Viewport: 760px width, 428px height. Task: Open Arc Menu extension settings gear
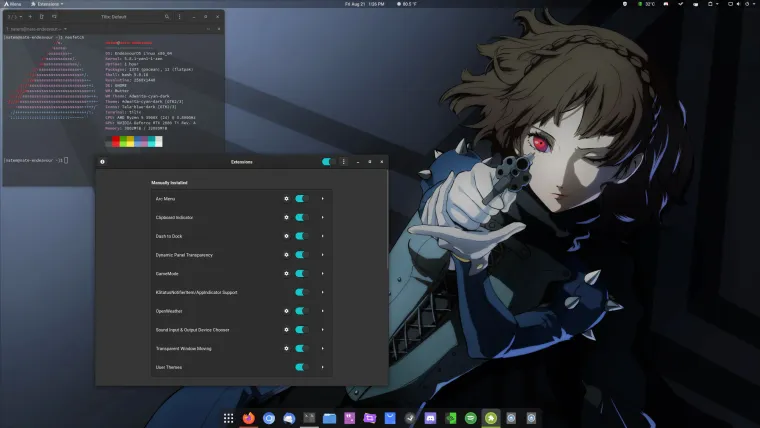(x=287, y=199)
